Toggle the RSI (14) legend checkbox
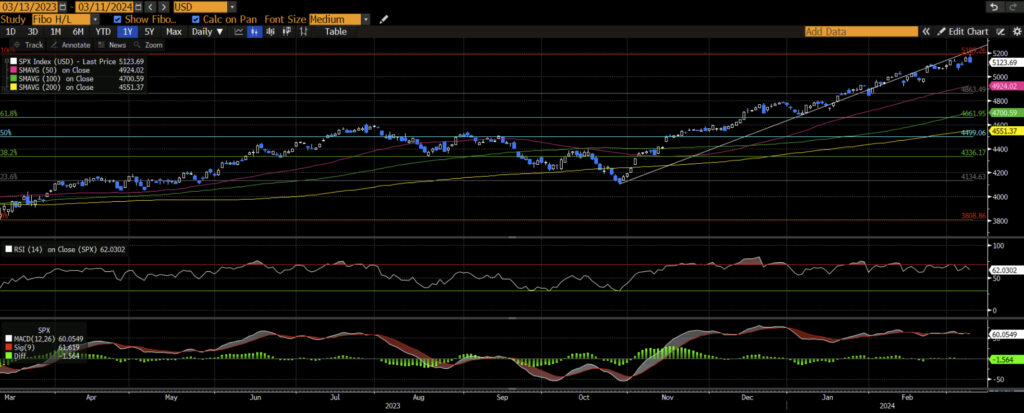1024x413 pixels. pyautogui.click(x=8, y=248)
